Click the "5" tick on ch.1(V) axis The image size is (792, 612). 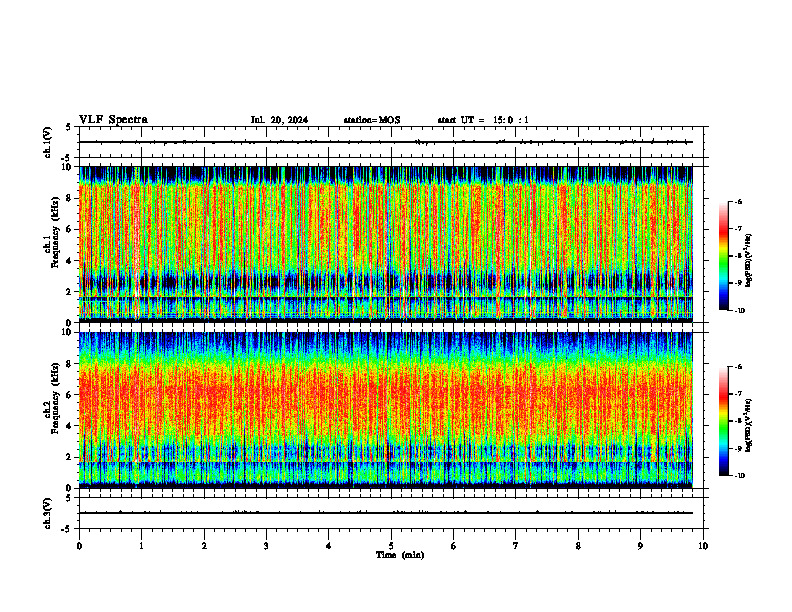click(69, 127)
